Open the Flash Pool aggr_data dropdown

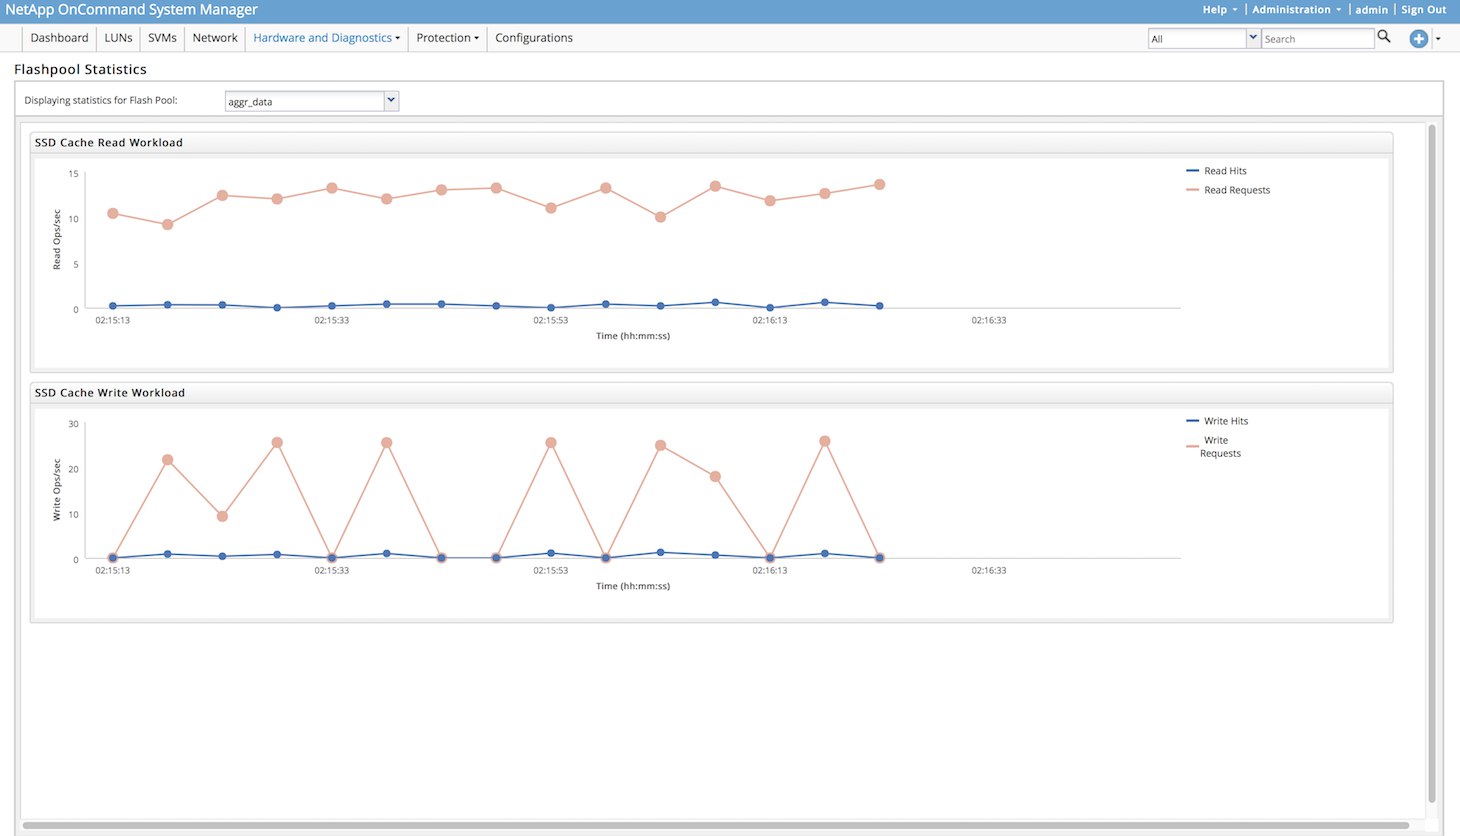(391, 101)
